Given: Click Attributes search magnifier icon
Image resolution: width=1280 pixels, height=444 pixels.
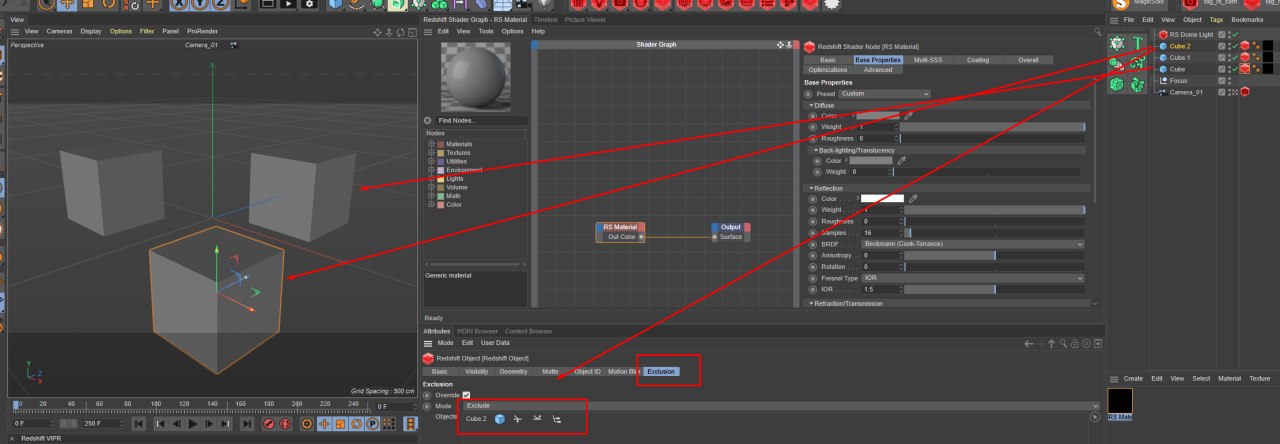Looking at the screenshot, I should pyautogui.click(x=1063, y=344).
